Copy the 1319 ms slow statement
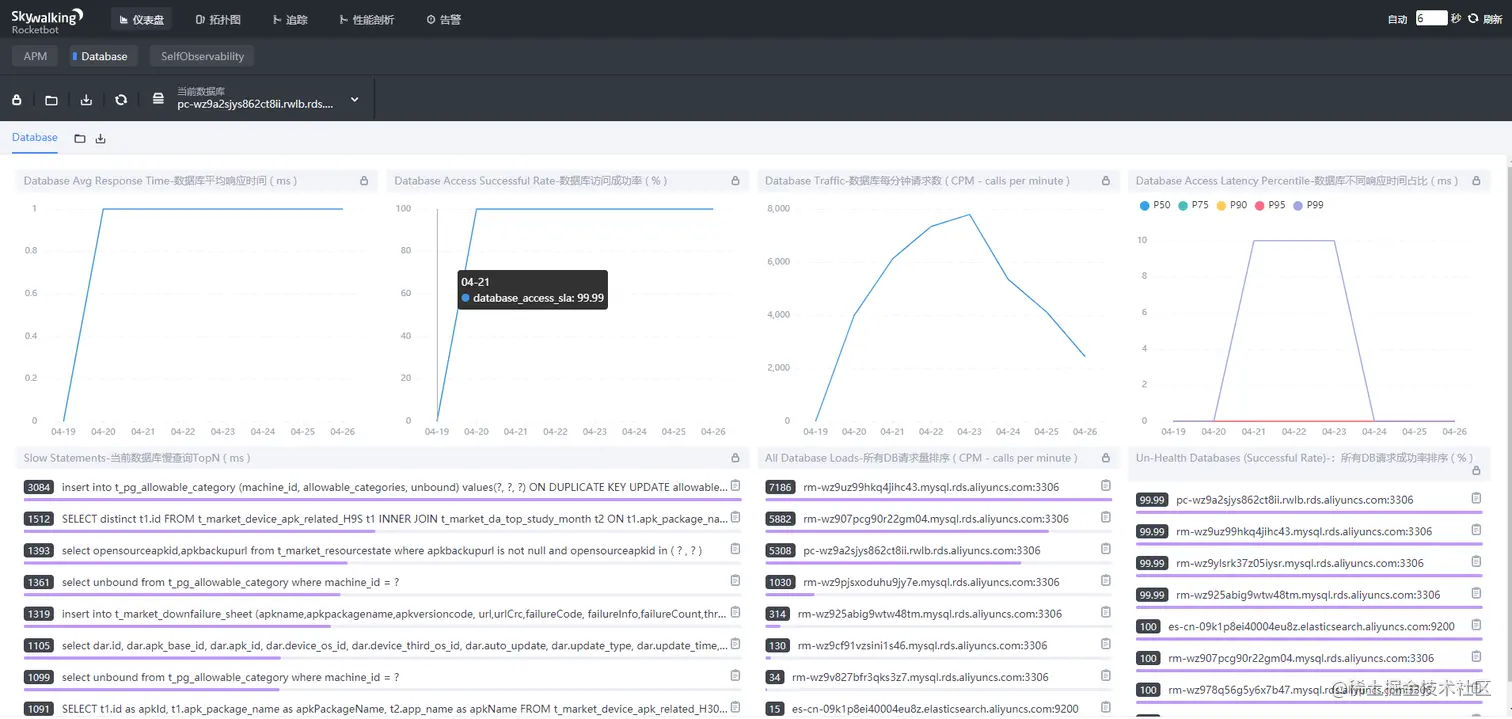The height and width of the screenshot is (719, 1512). click(x=735, y=612)
